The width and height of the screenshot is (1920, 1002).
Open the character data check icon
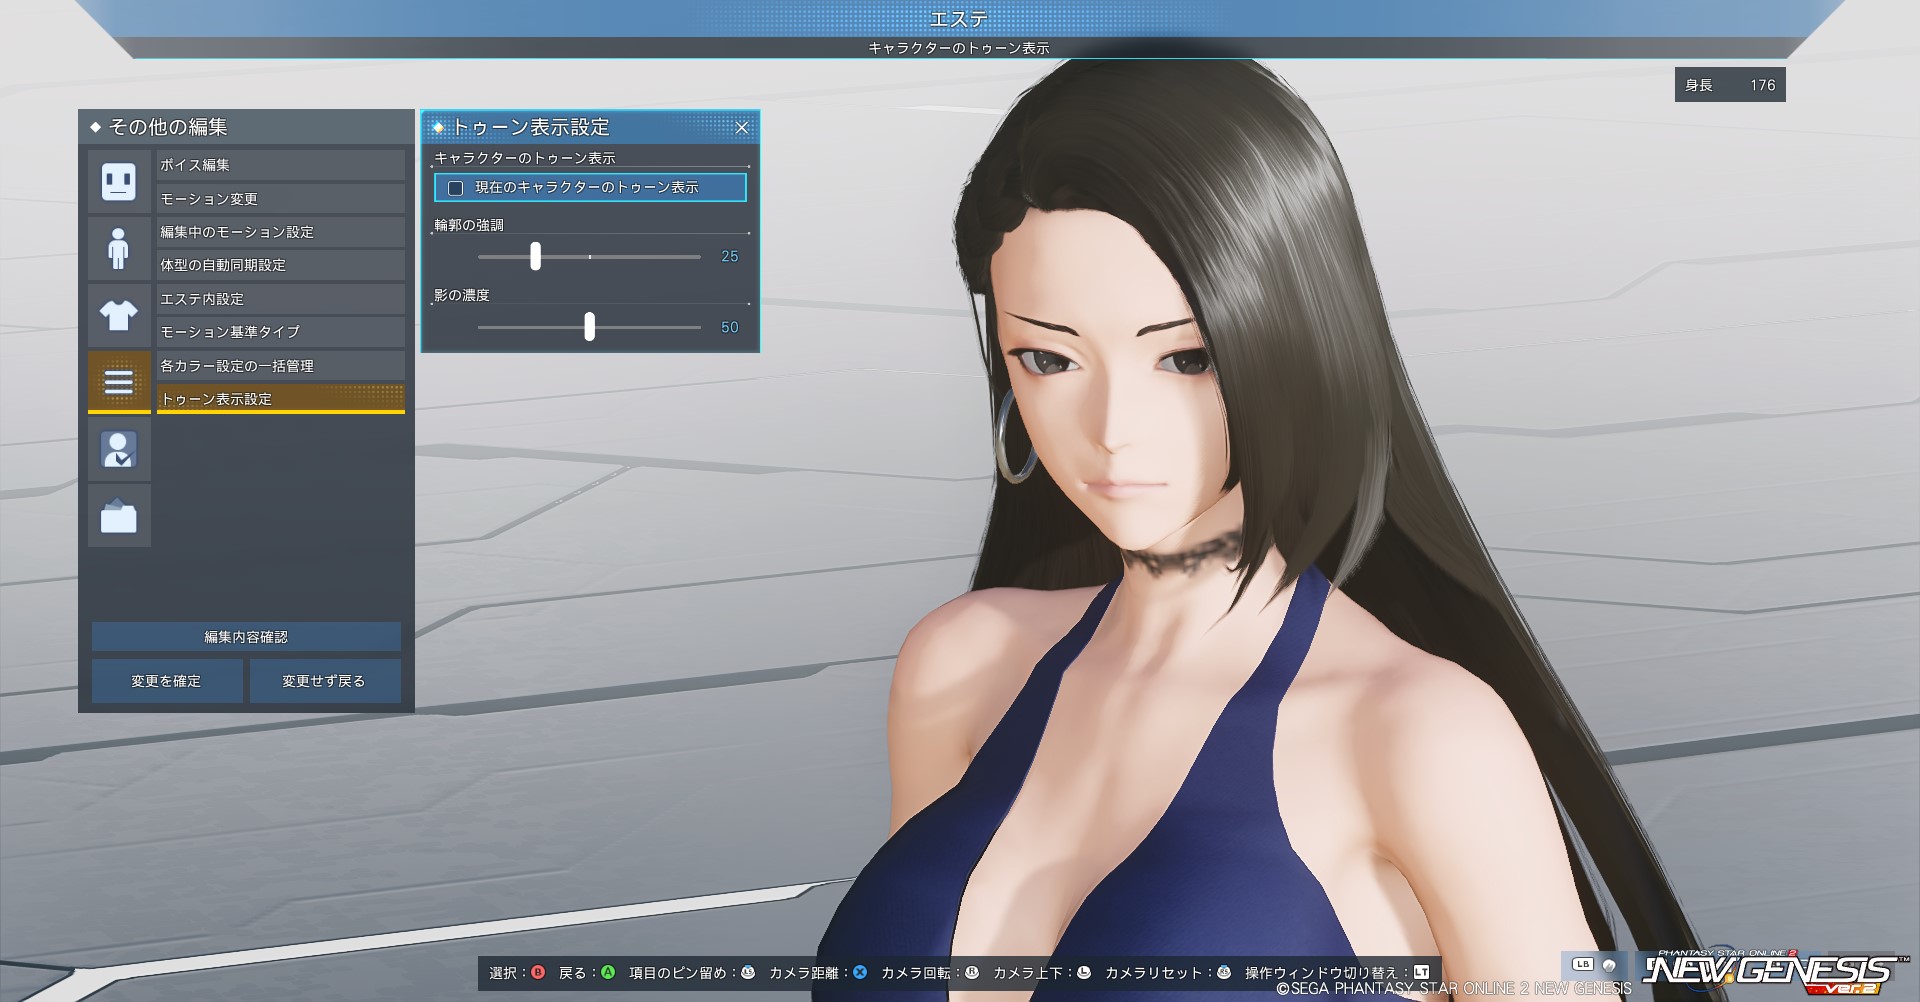[x=119, y=449]
